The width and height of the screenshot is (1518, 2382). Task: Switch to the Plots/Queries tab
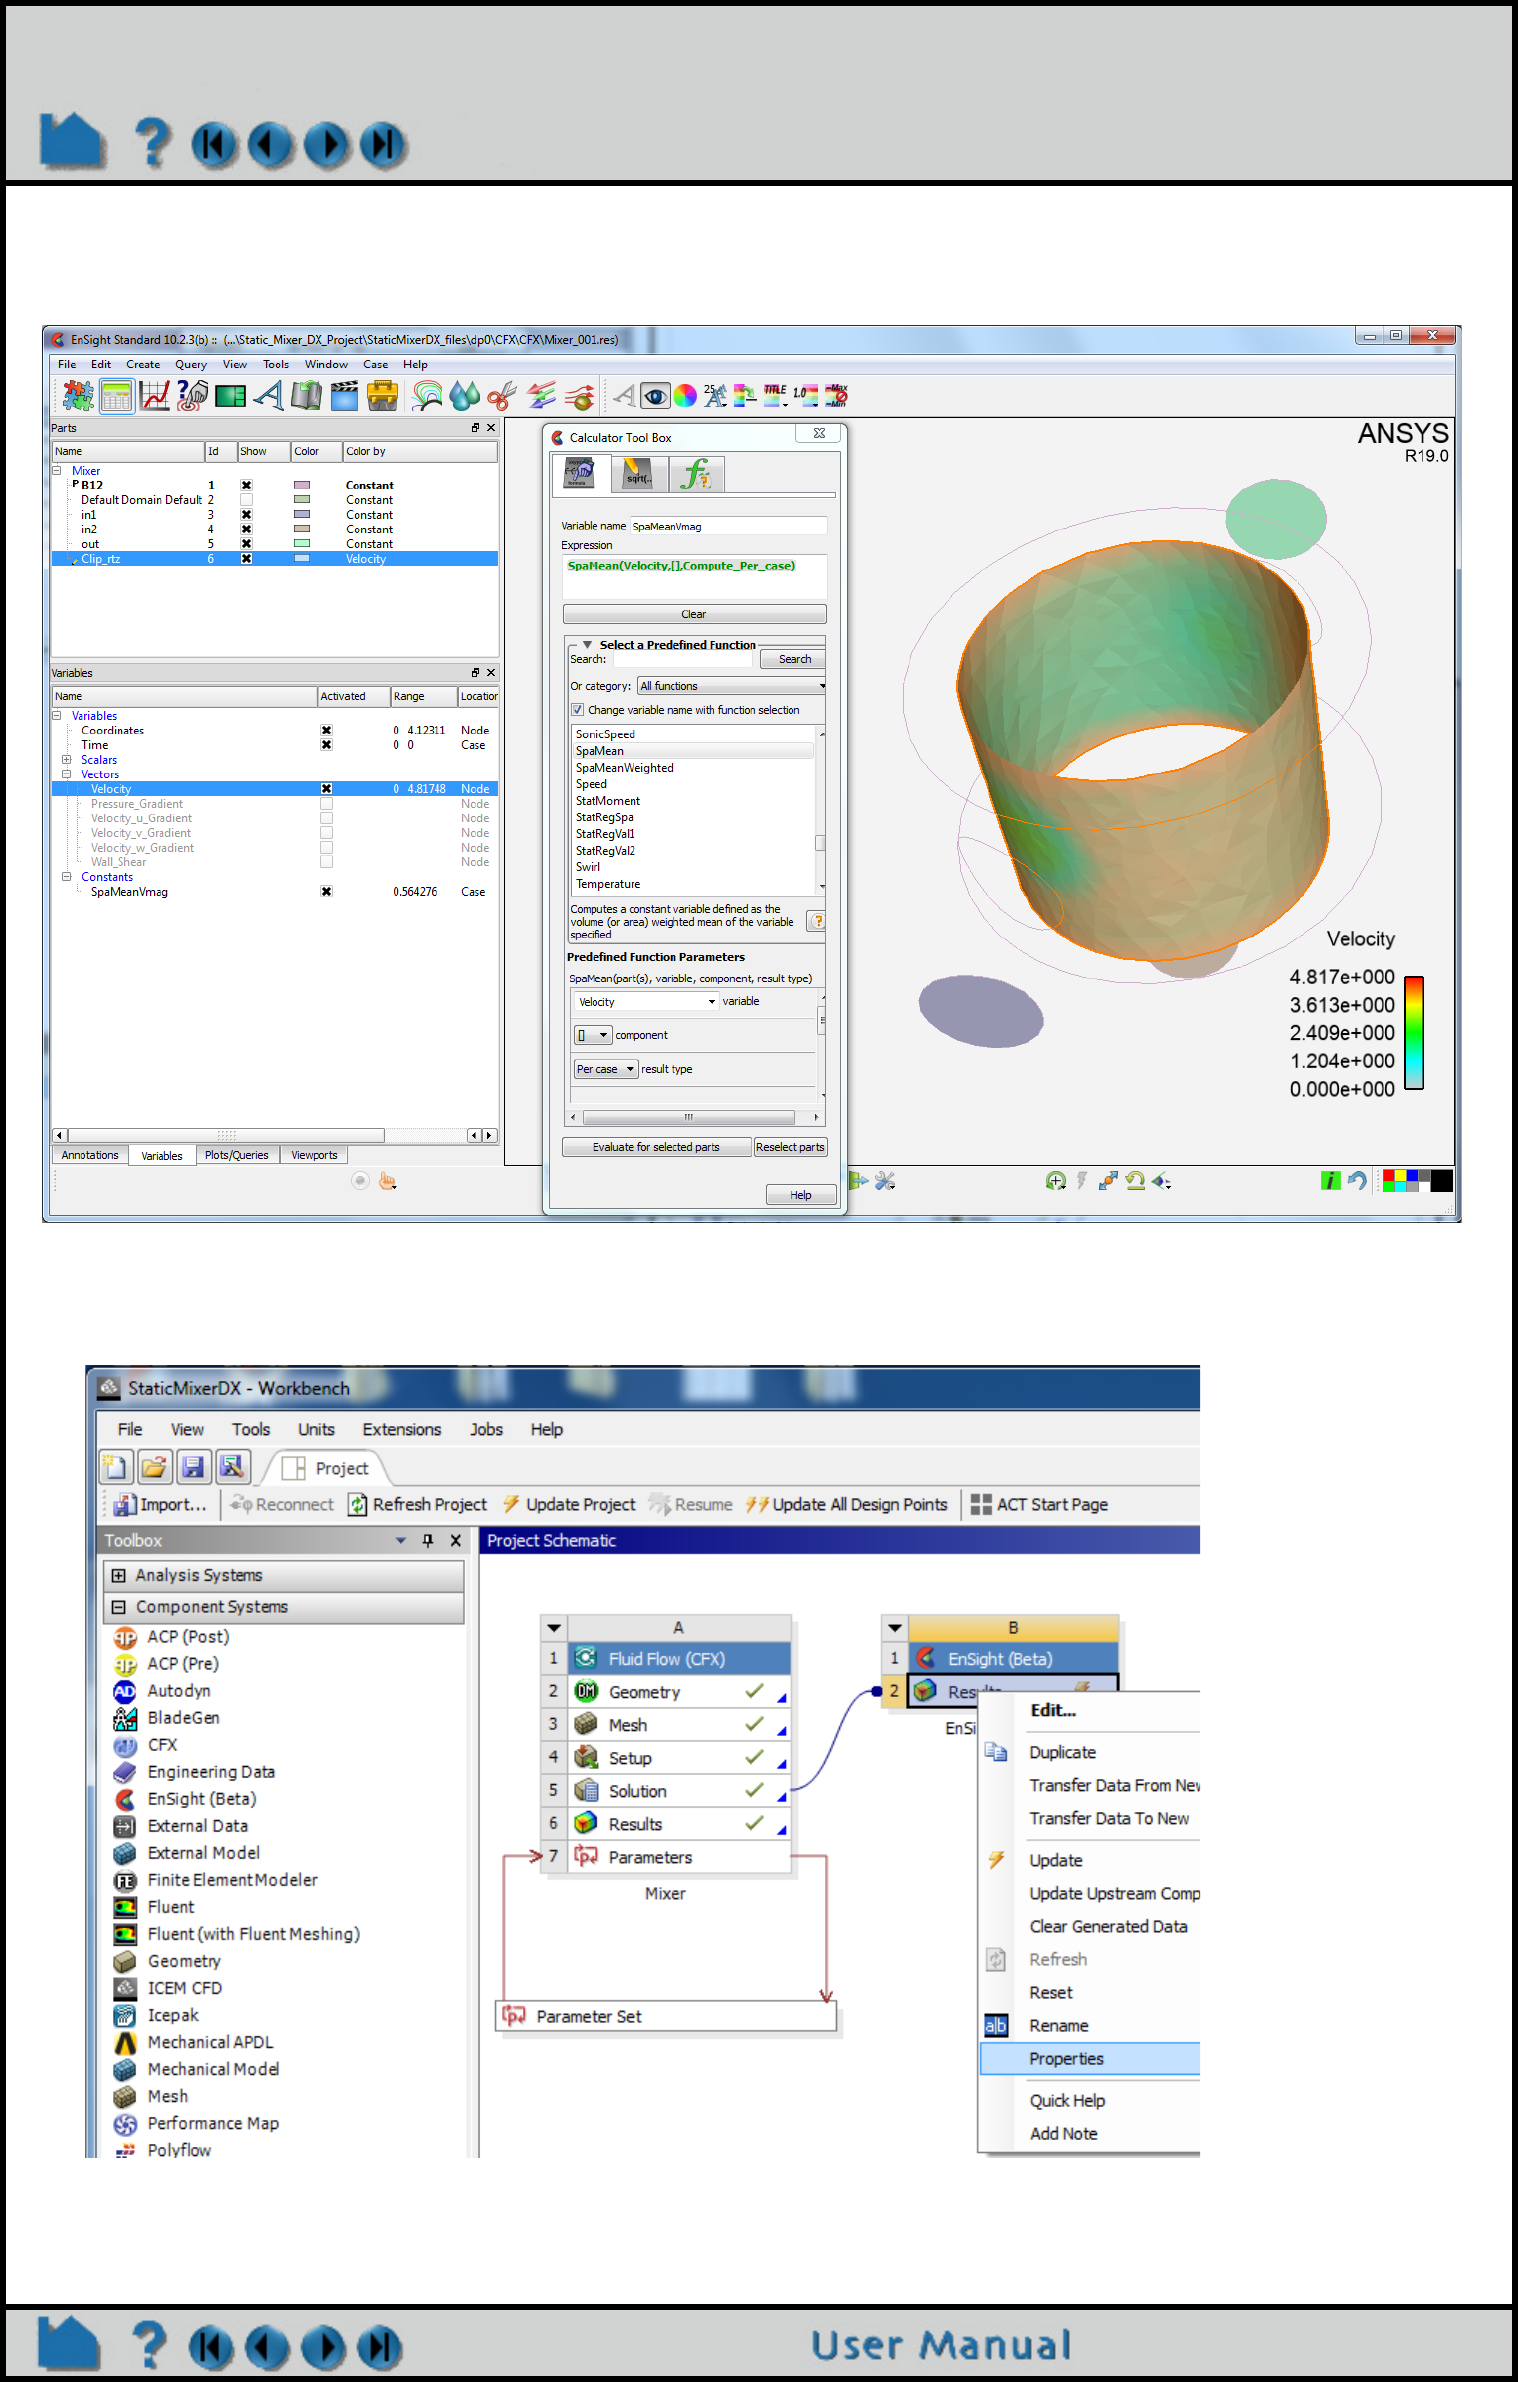click(x=237, y=1155)
